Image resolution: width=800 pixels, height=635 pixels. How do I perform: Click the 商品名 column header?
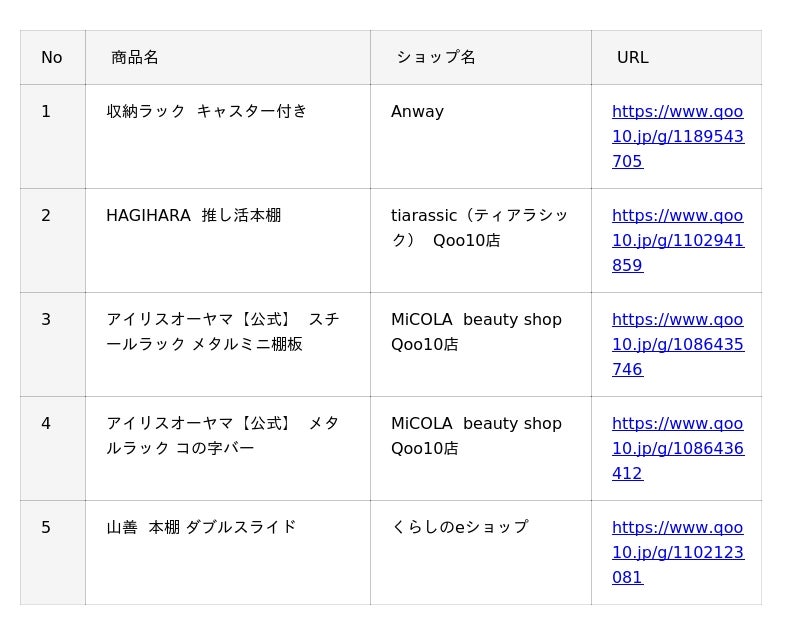(228, 57)
